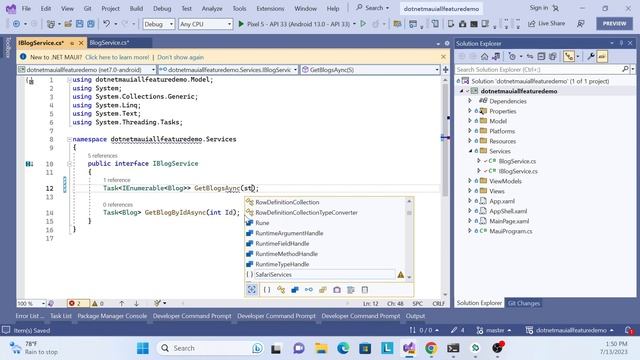
Task: Click the Save All toolbar icon
Action: [91, 24]
